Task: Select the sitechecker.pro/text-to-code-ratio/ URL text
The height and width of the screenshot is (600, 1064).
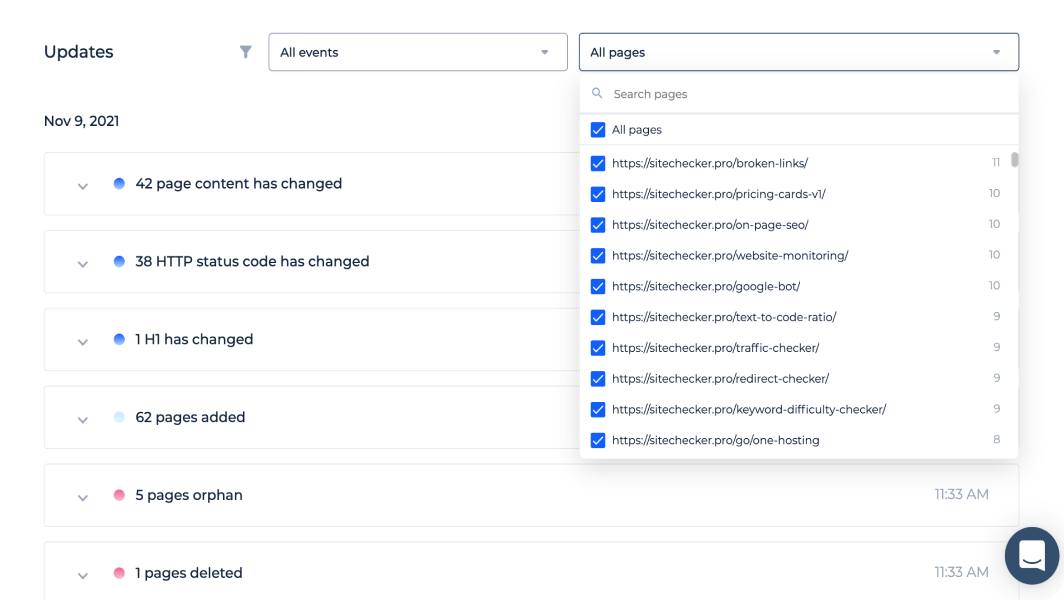Action: pyautogui.click(x=724, y=317)
